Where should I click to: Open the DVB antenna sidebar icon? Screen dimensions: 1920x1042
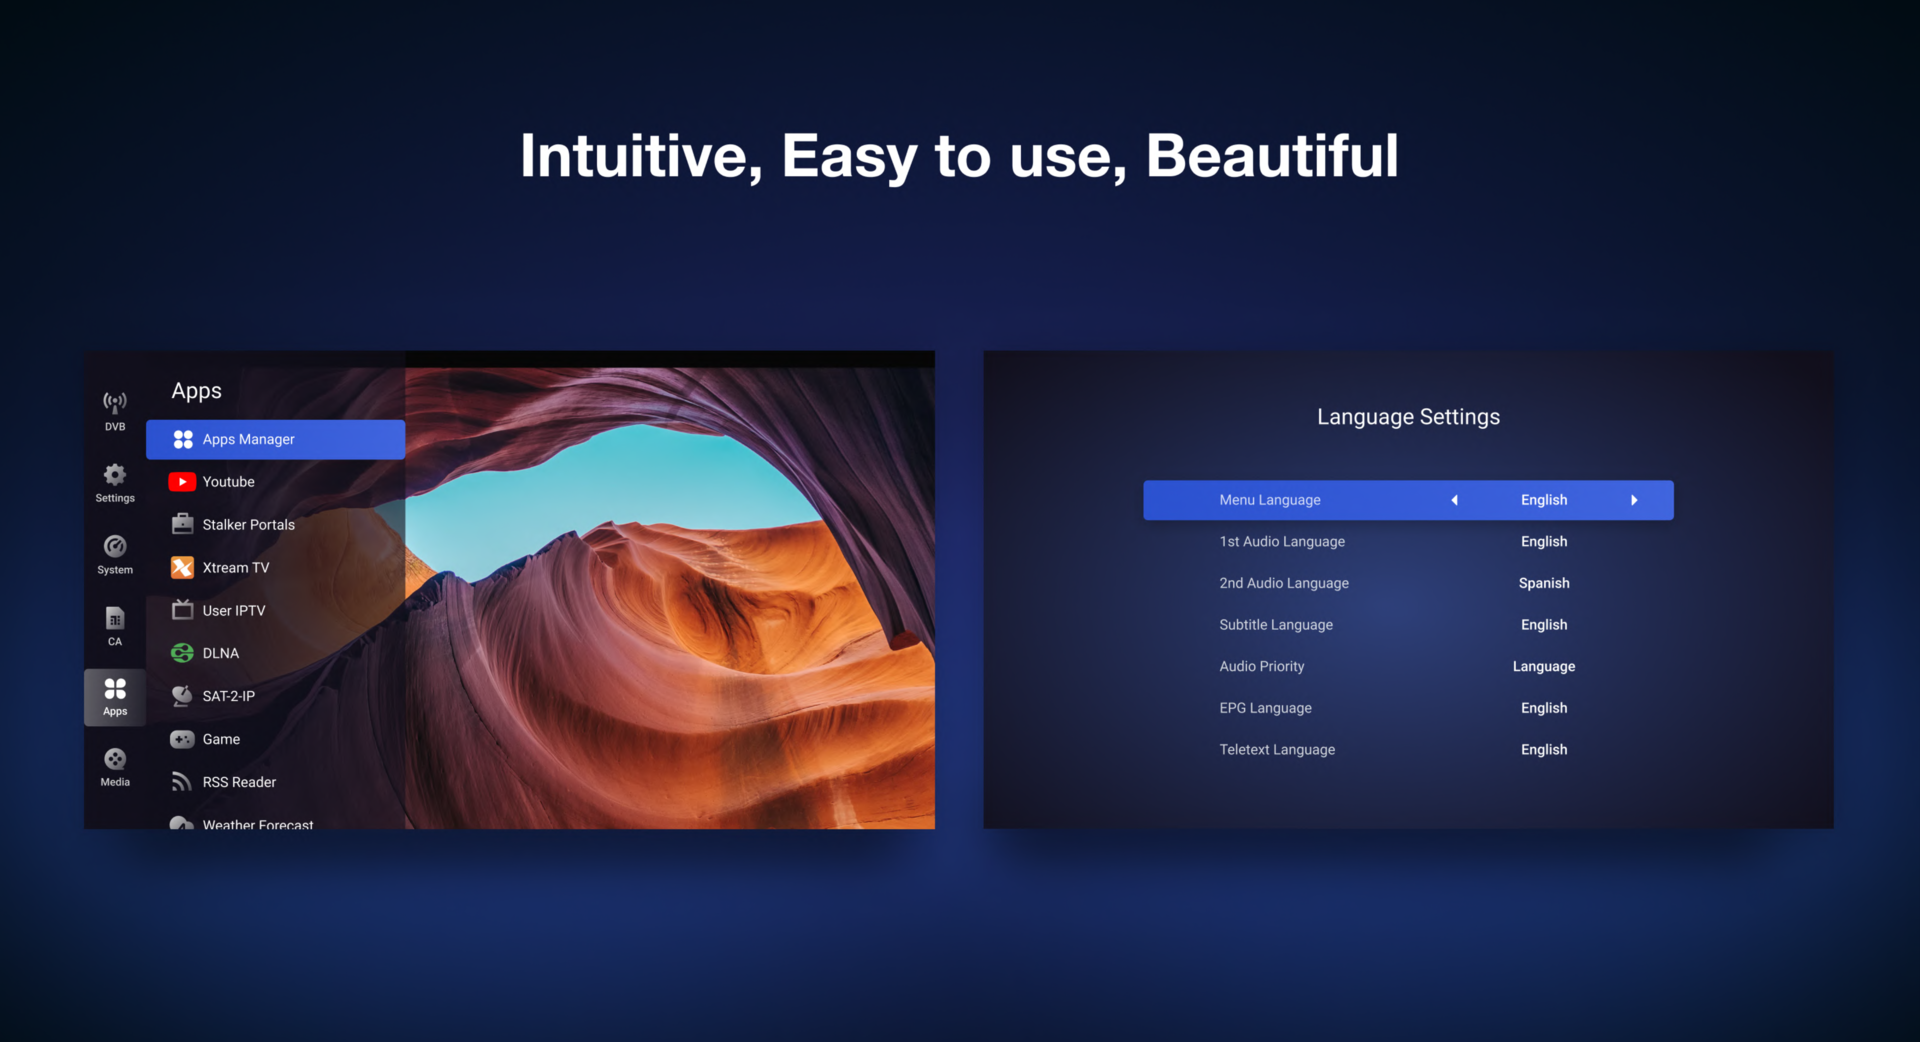(x=115, y=402)
